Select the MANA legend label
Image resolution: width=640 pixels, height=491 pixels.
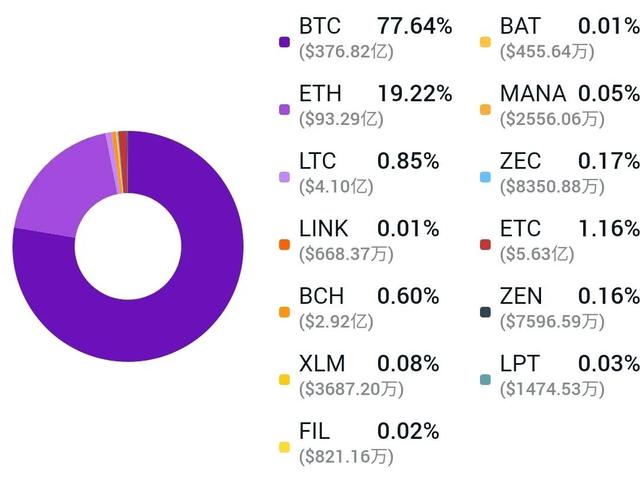tap(533, 94)
